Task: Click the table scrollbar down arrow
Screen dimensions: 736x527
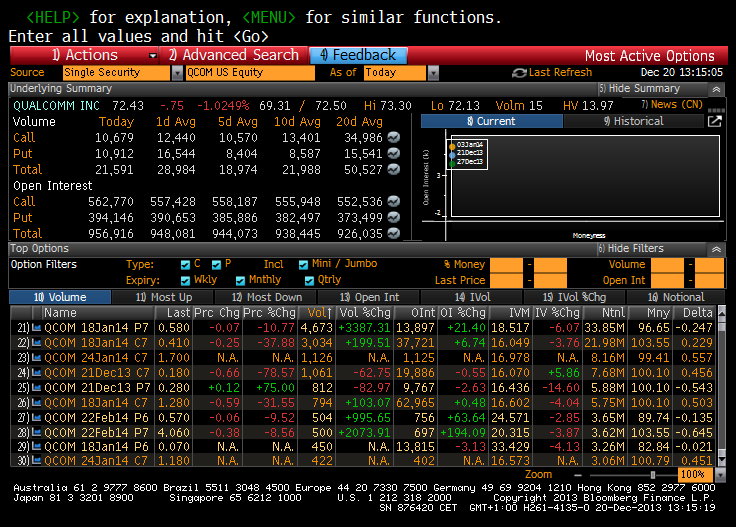Action: click(722, 460)
